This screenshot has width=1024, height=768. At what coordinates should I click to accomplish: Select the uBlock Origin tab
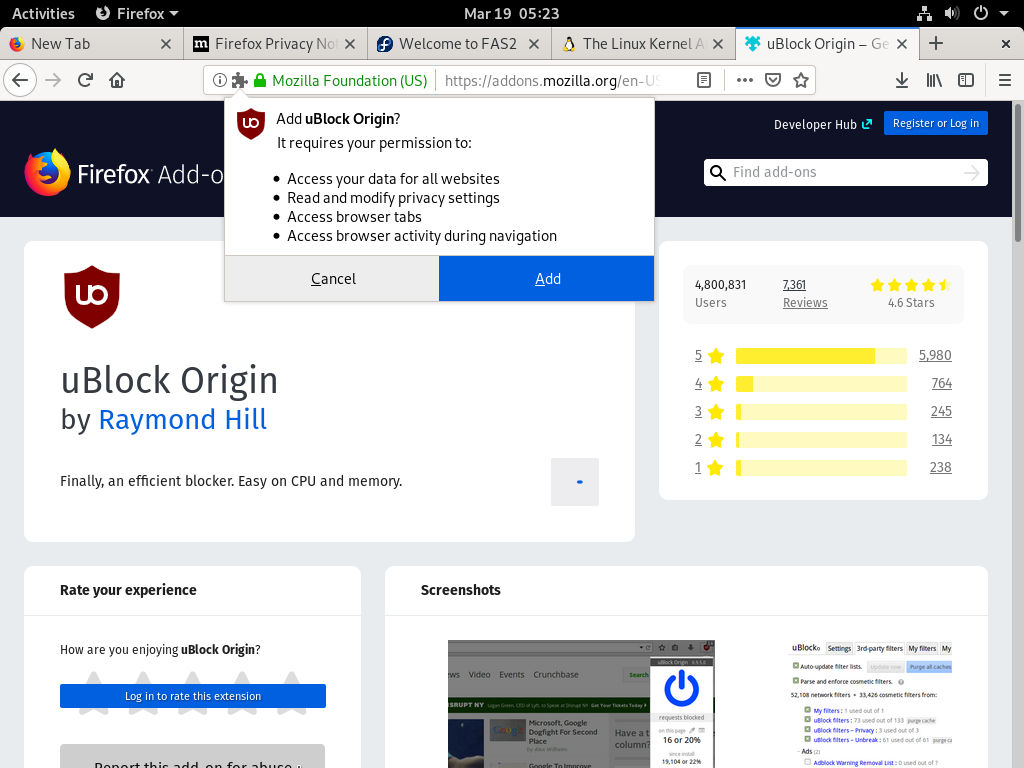[x=827, y=44]
